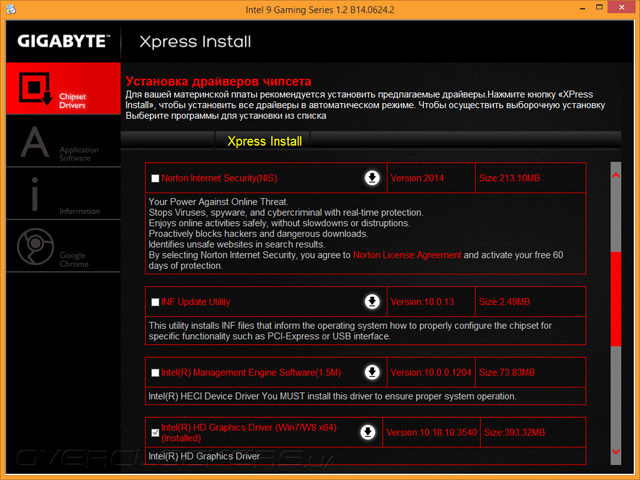This screenshot has width=640, height=480.
Task: Click the scrollbar down arrow
Action: click(616, 451)
